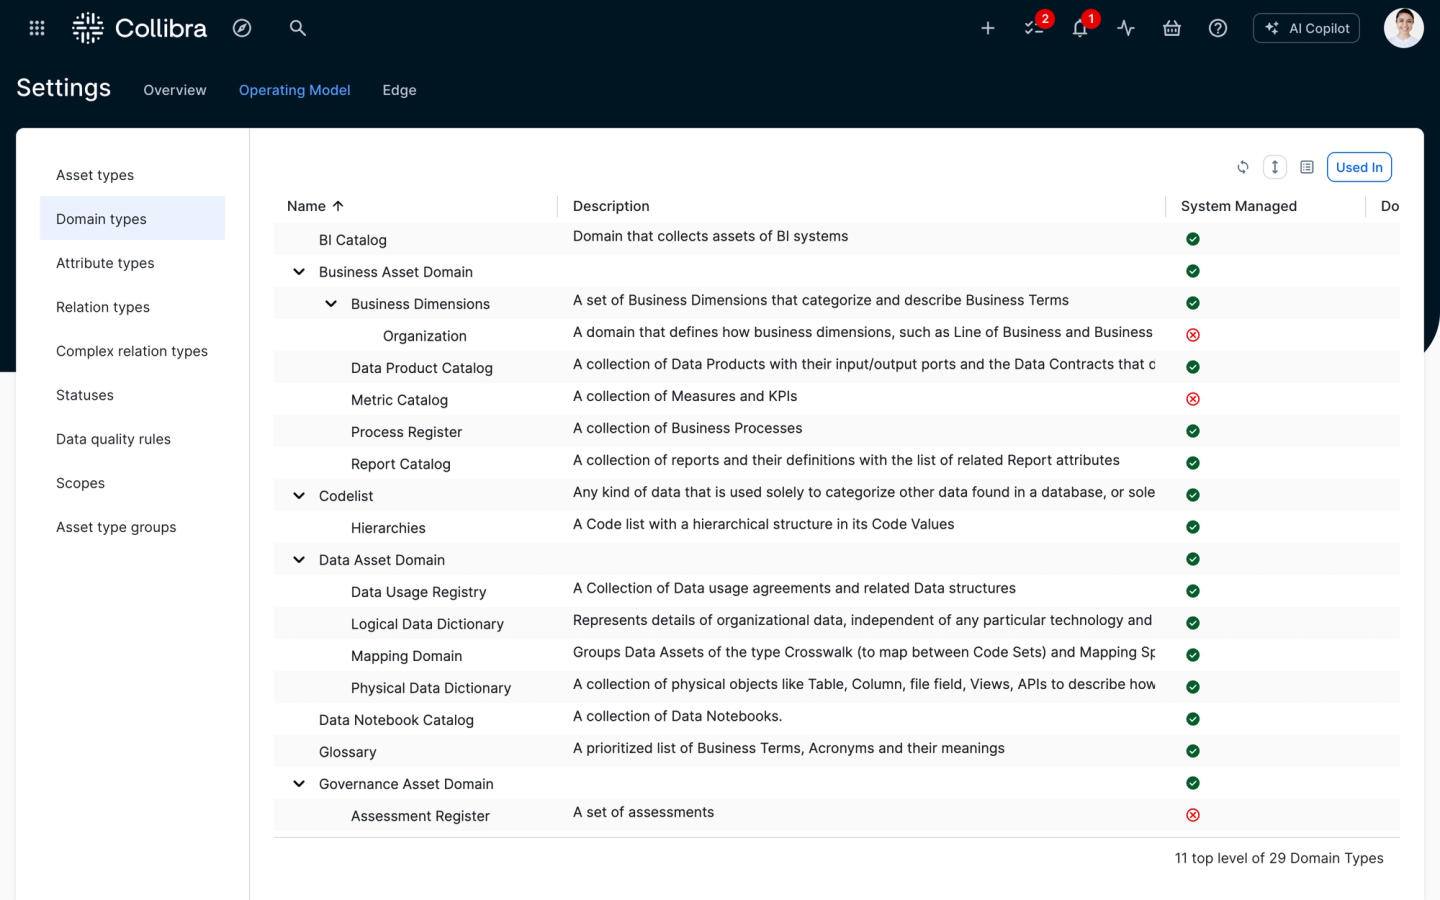Viewport: 1440px width, 900px height.
Task: Open the apps grid menu
Action: pos(37,28)
